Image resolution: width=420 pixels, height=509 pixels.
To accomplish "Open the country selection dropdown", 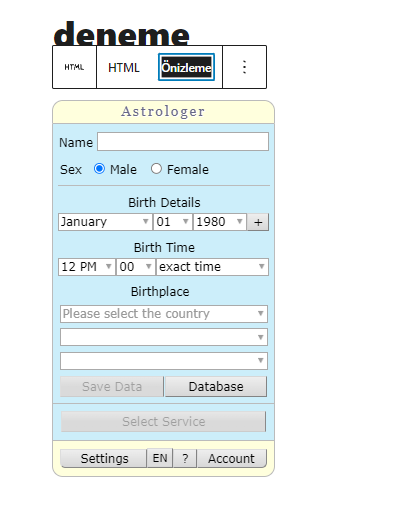I will [164, 314].
